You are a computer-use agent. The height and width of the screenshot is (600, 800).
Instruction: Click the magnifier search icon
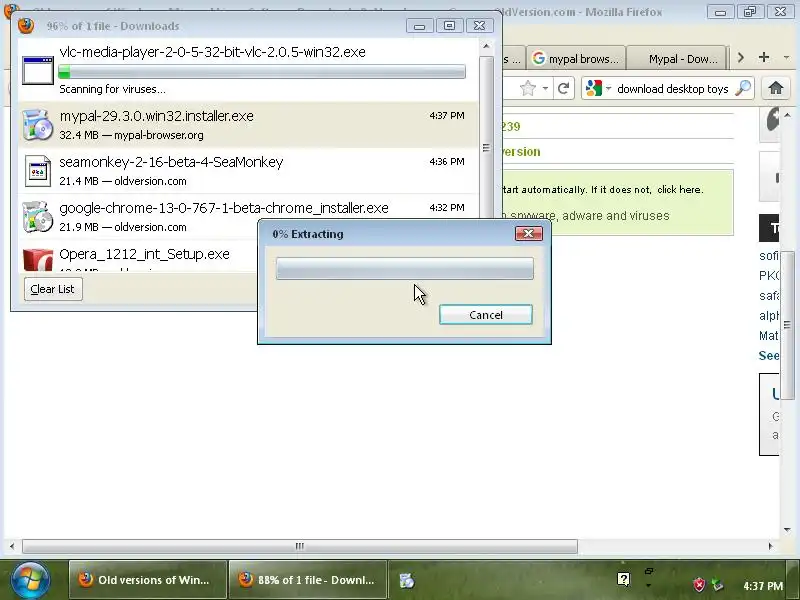pos(743,88)
